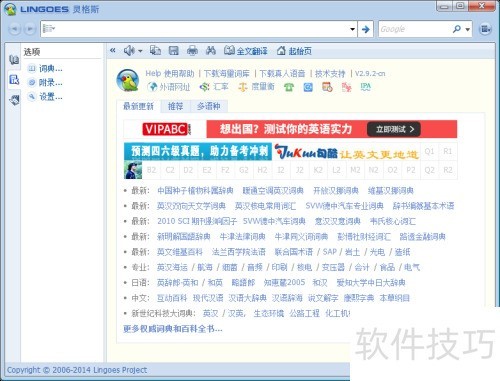500x381 pixels.
Task: Open 外语网址 appendix
Action: (169, 87)
